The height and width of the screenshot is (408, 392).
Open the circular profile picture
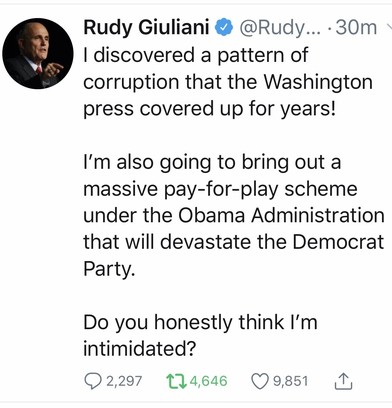pyautogui.click(x=38, y=54)
